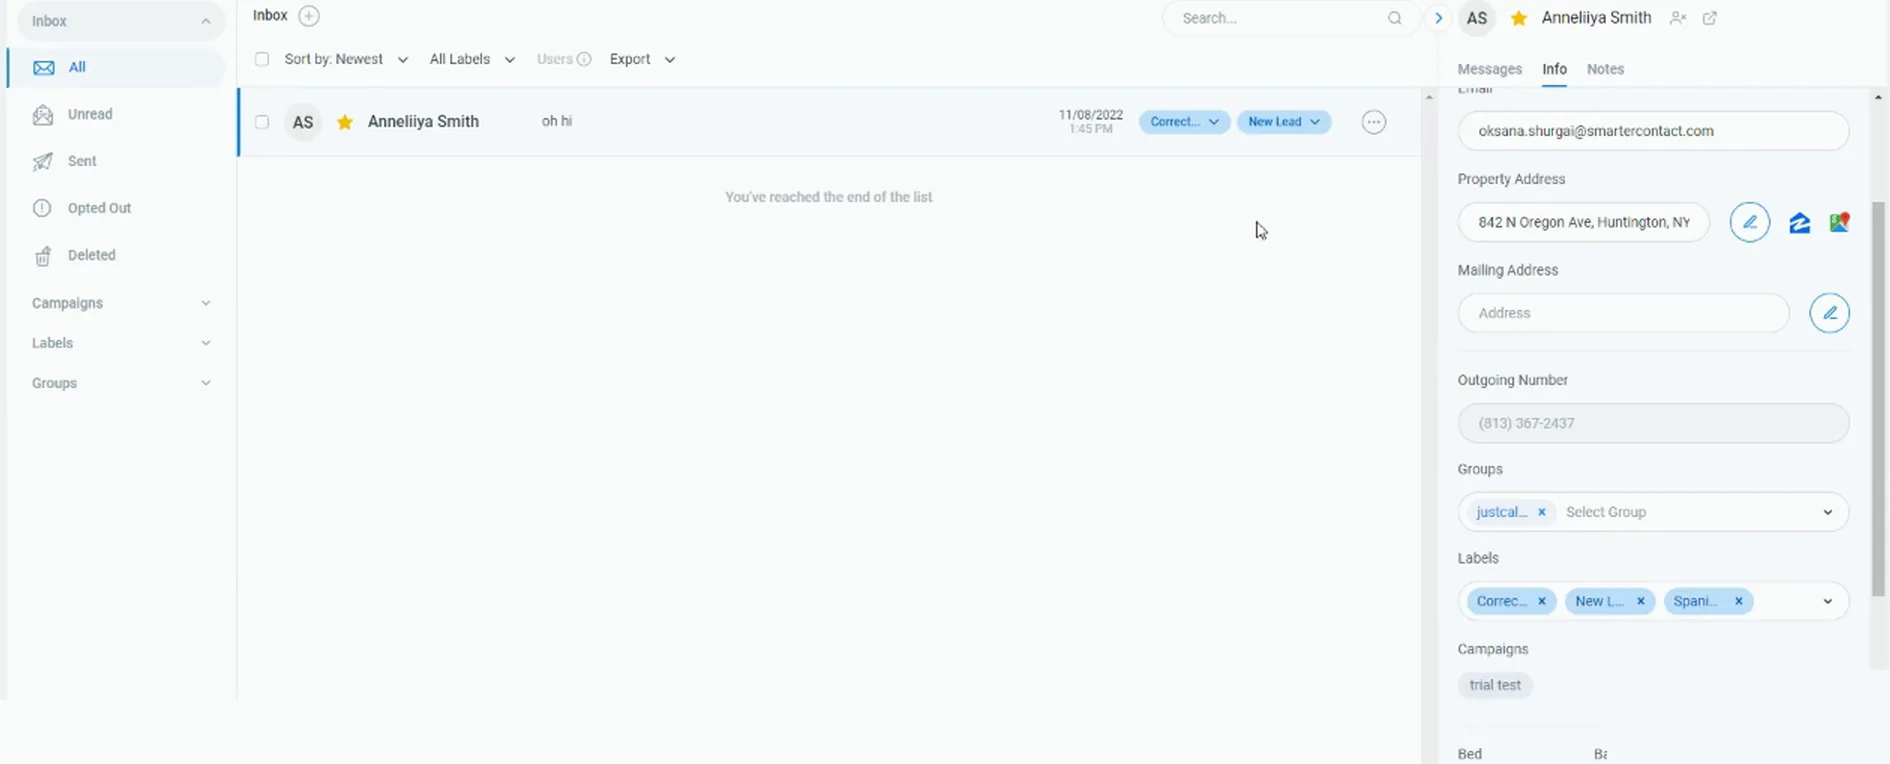Remove the New L... label tag
This screenshot has width=1890, height=764.
pyautogui.click(x=1640, y=601)
